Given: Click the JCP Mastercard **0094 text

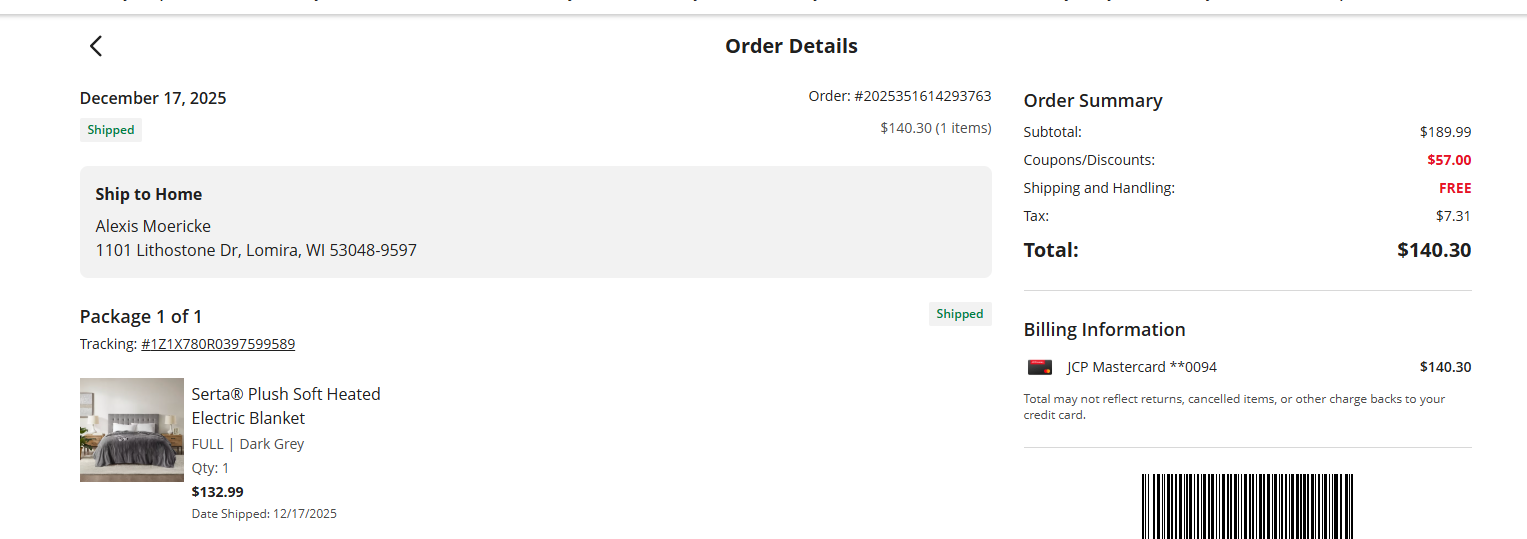Looking at the screenshot, I should point(1142,367).
